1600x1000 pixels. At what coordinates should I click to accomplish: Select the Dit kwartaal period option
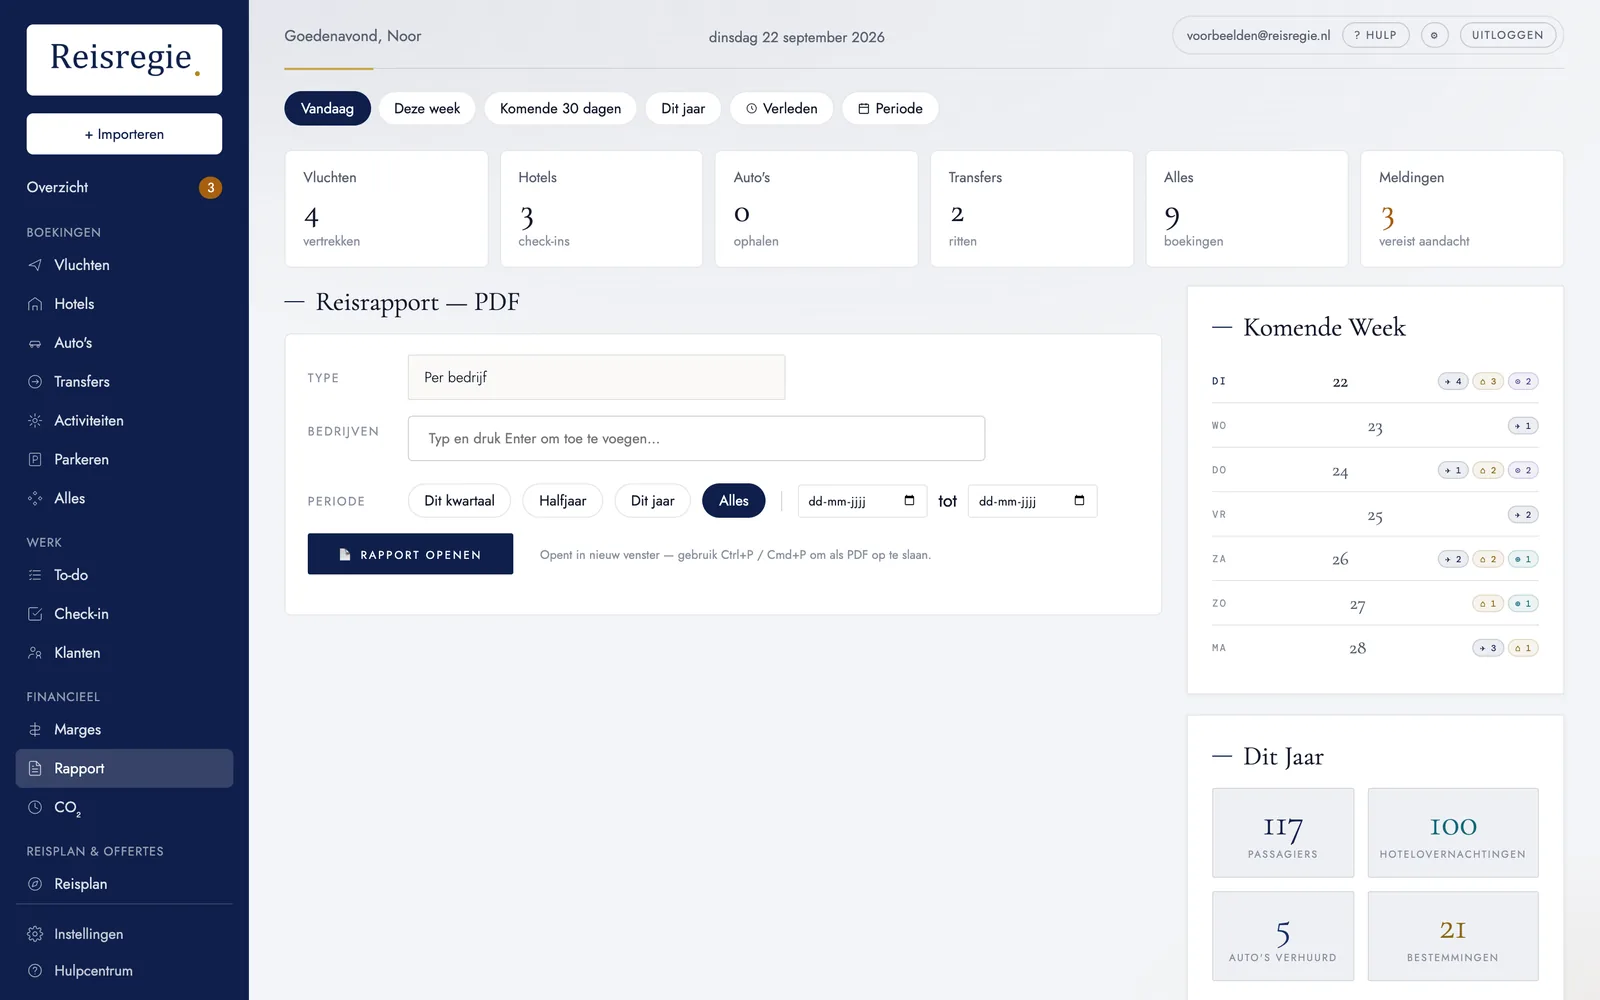(459, 501)
